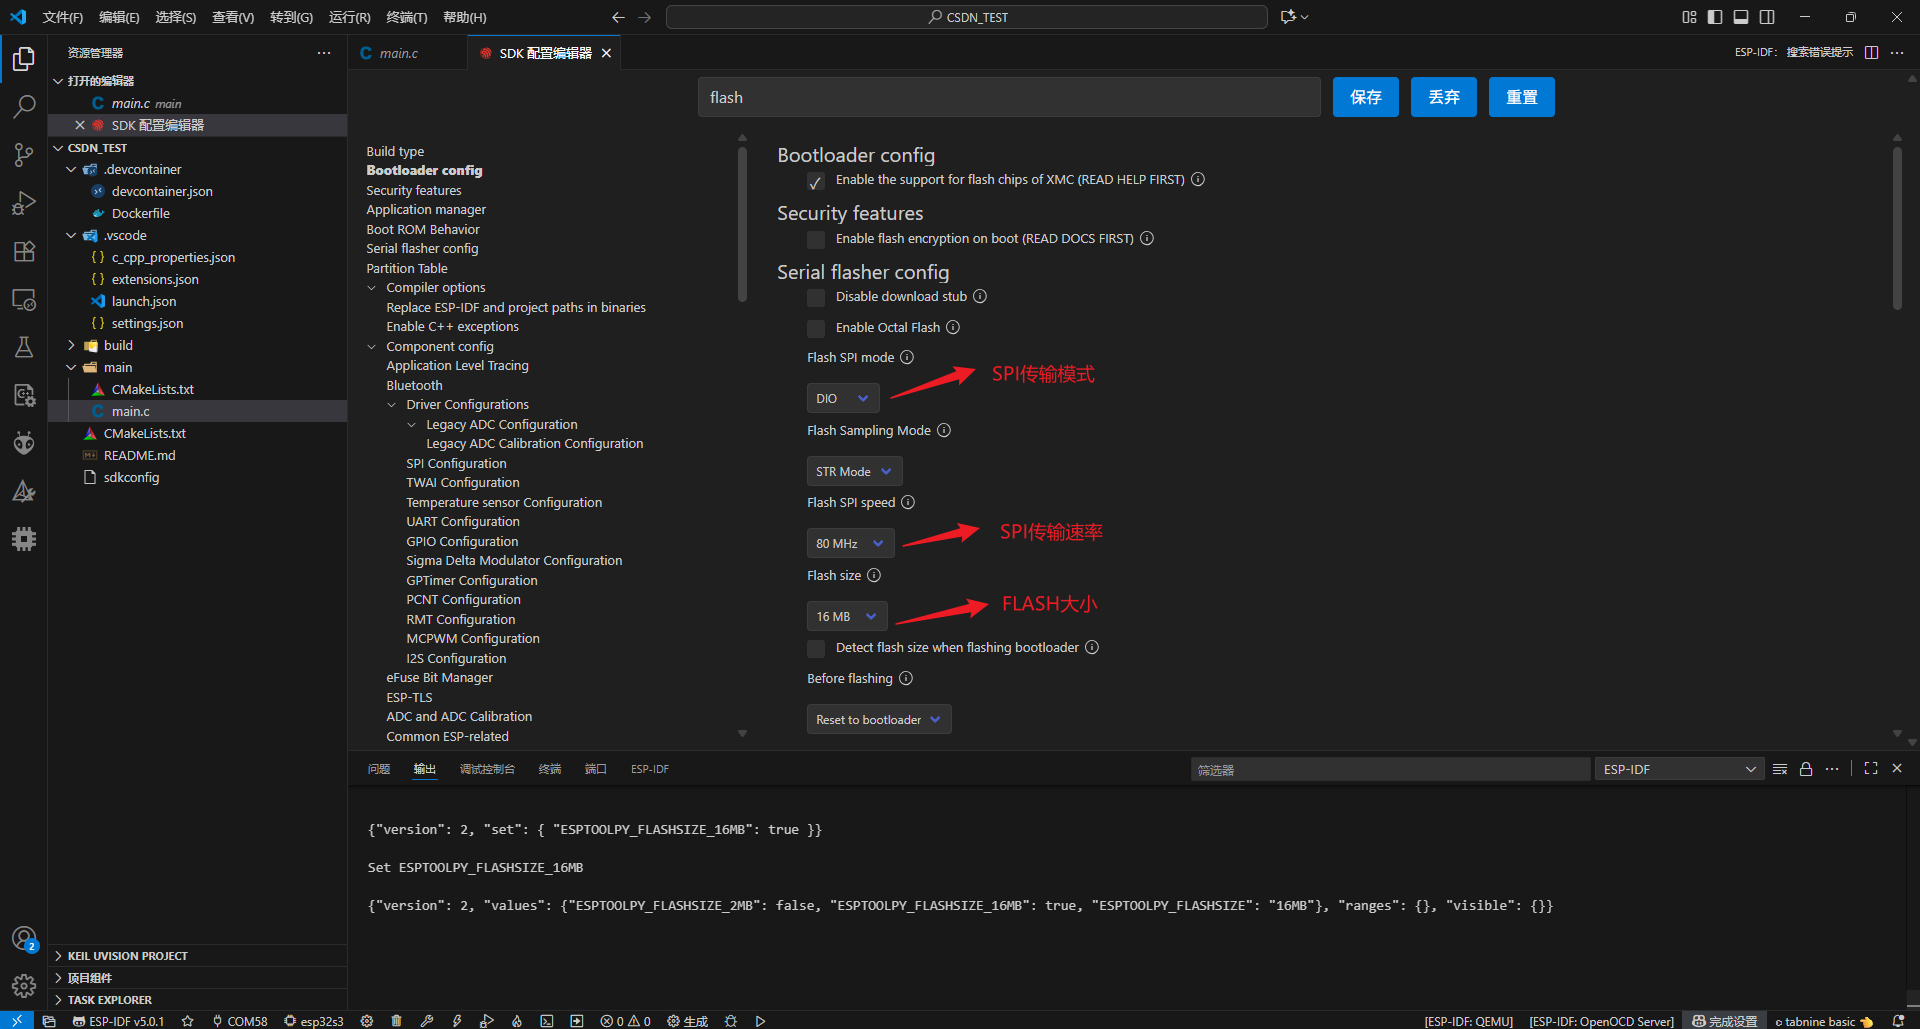1920x1029 pixels.
Task: Switch to the 问题 panel tab
Action: [x=379, y=769]
